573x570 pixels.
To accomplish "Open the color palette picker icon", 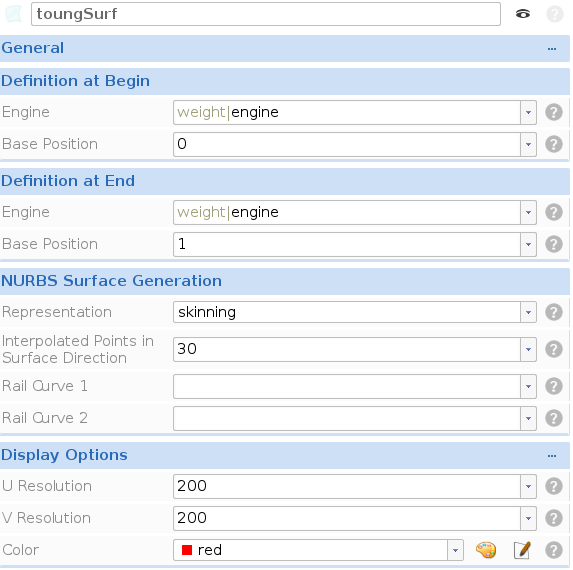I will [486, 550].
